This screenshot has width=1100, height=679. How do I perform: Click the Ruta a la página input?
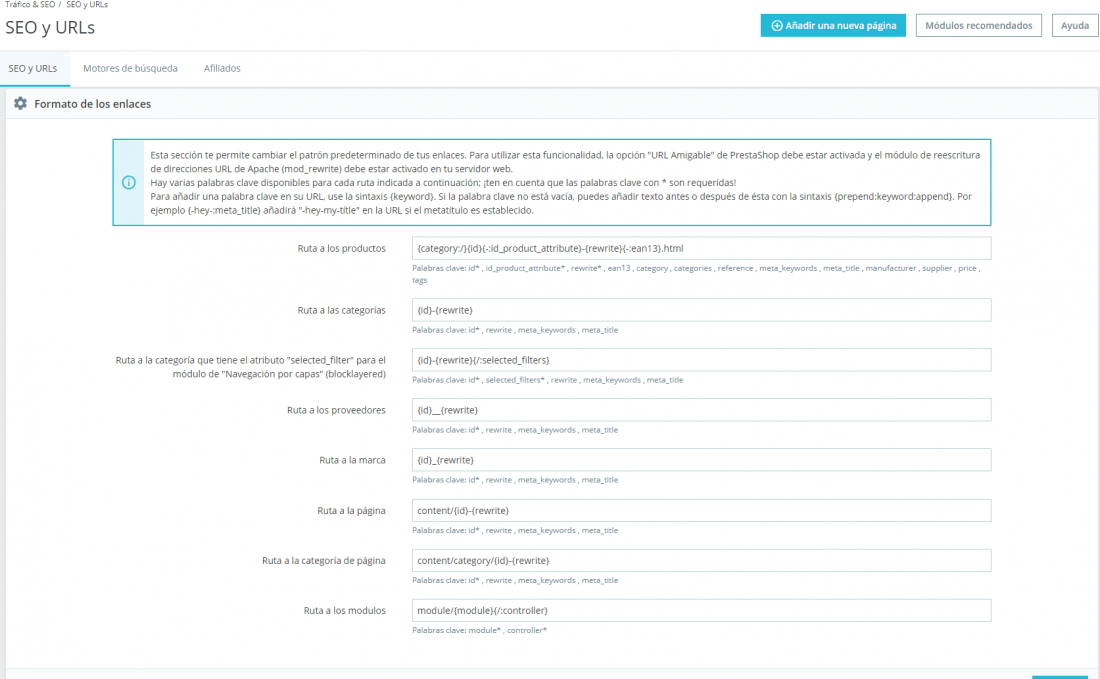[702, 511]
